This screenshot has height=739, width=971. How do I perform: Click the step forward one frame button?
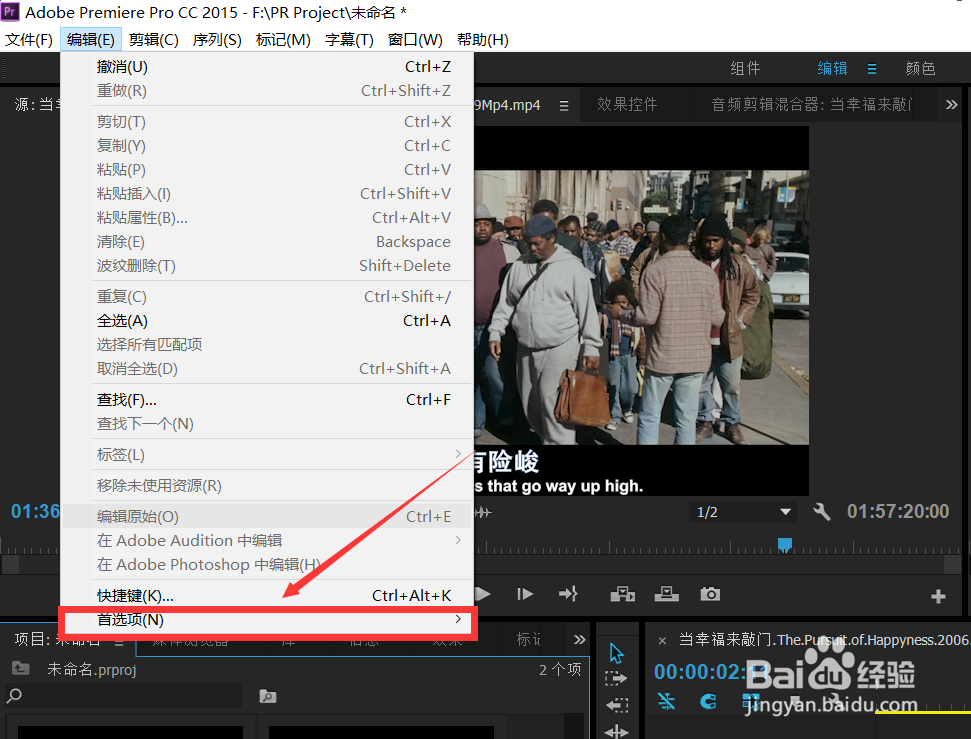525,595
